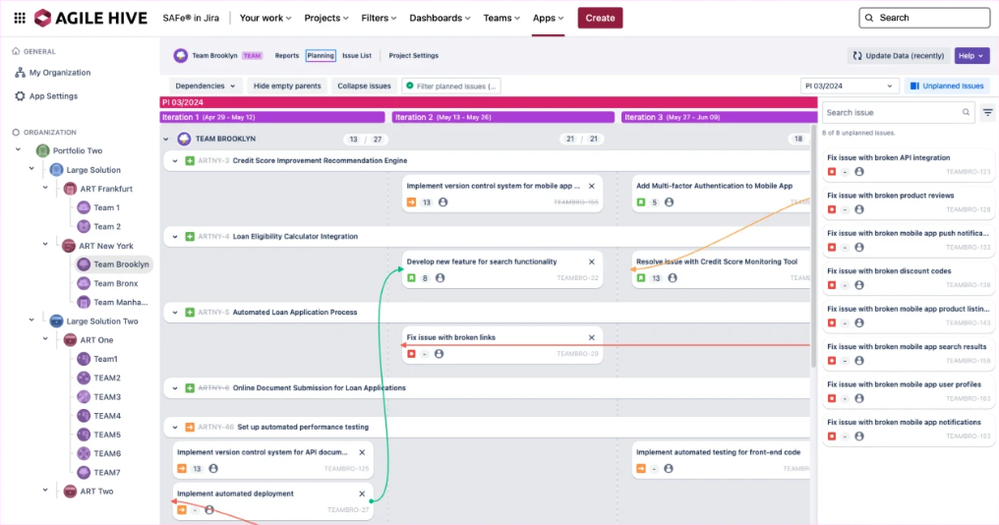Click the Iteration 2 header bar

click(x=503, y=117)
